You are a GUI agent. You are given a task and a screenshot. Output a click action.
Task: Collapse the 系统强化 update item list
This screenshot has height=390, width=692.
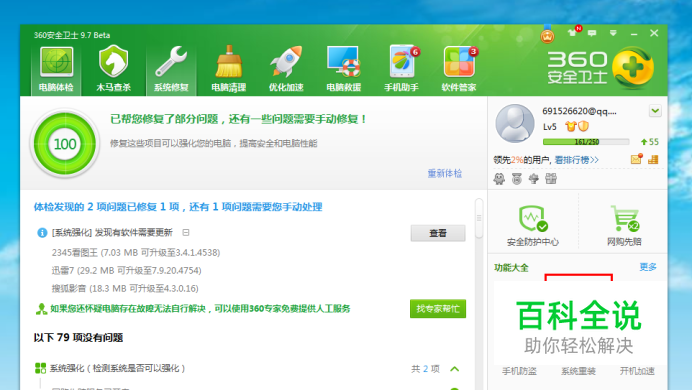186,232
